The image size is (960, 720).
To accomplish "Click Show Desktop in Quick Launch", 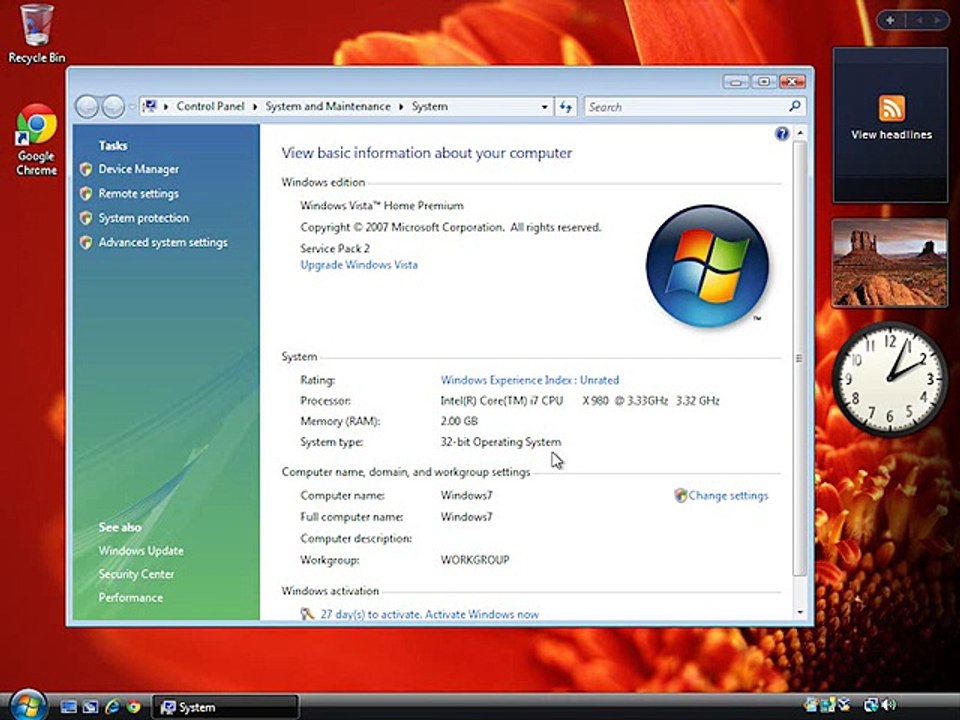I will click(69, 707).
